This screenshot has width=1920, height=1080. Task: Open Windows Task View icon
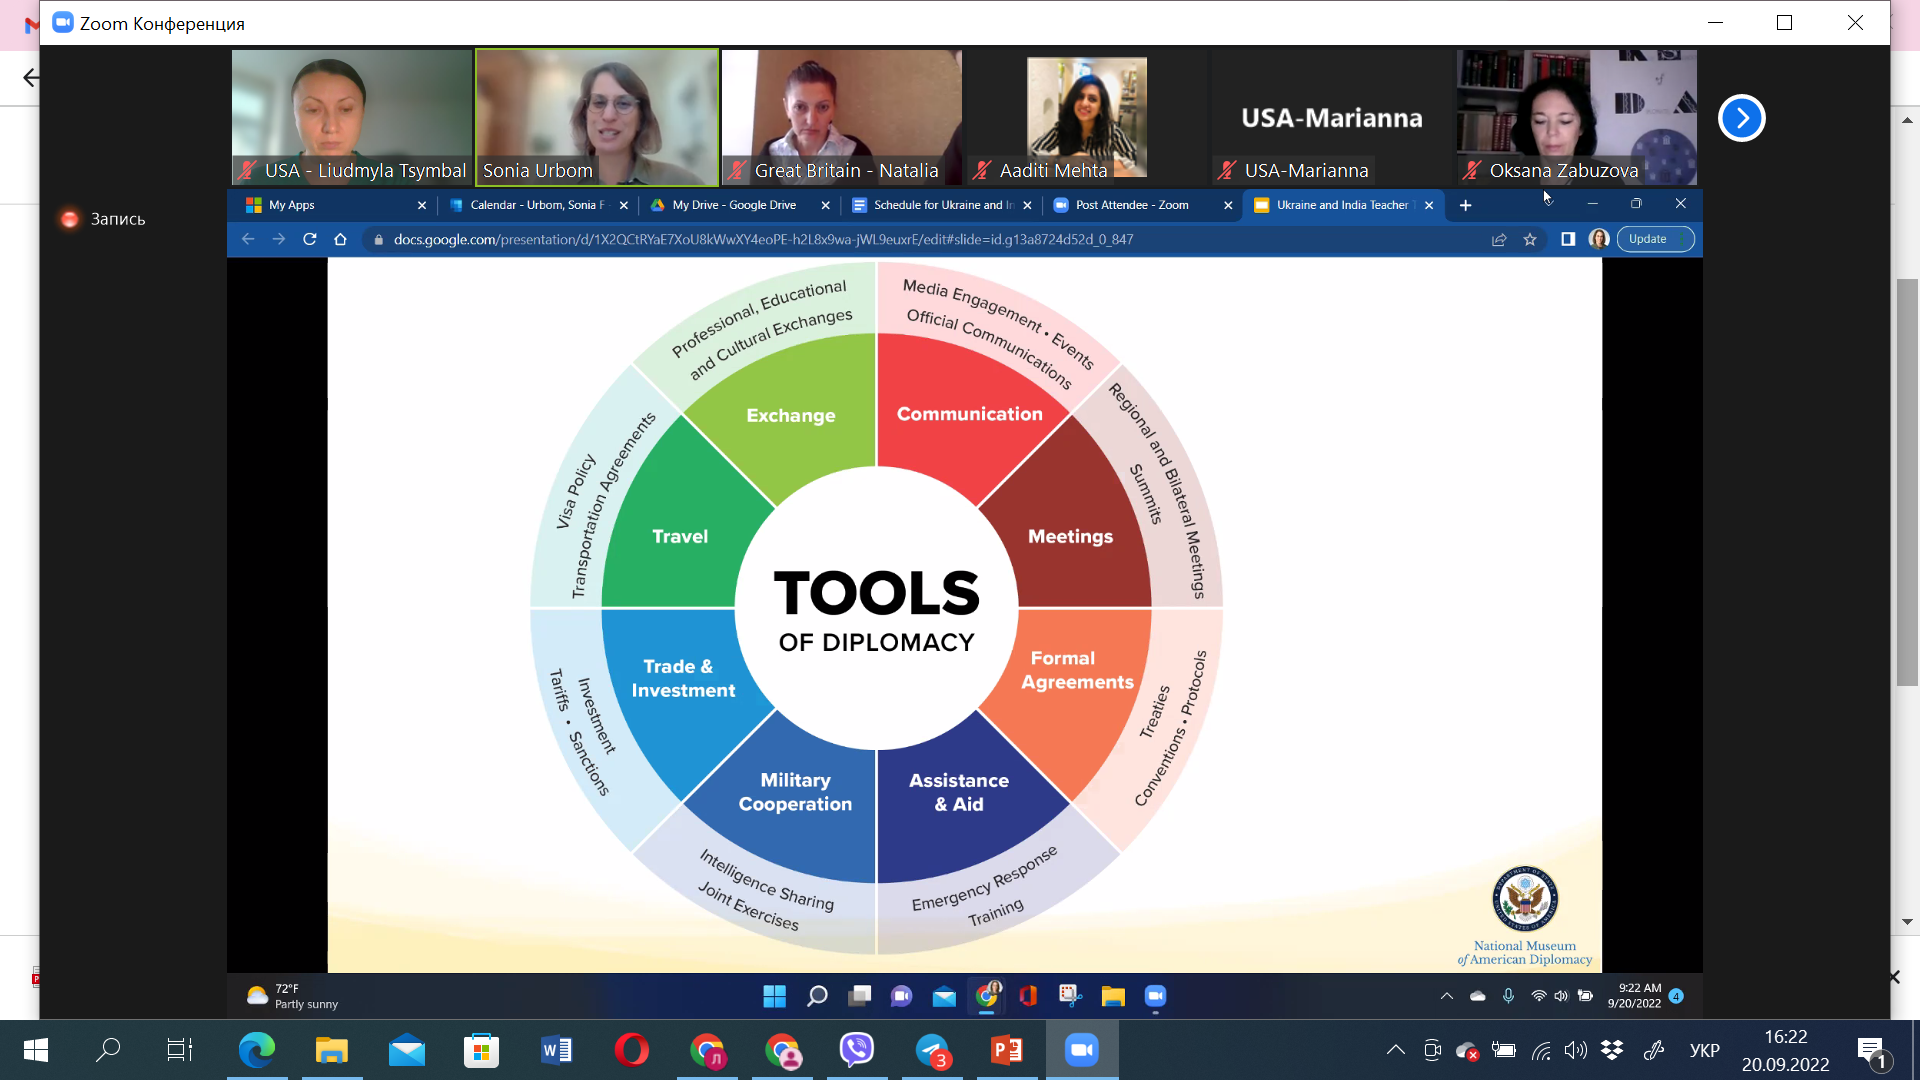click(x=180, y=1050)
